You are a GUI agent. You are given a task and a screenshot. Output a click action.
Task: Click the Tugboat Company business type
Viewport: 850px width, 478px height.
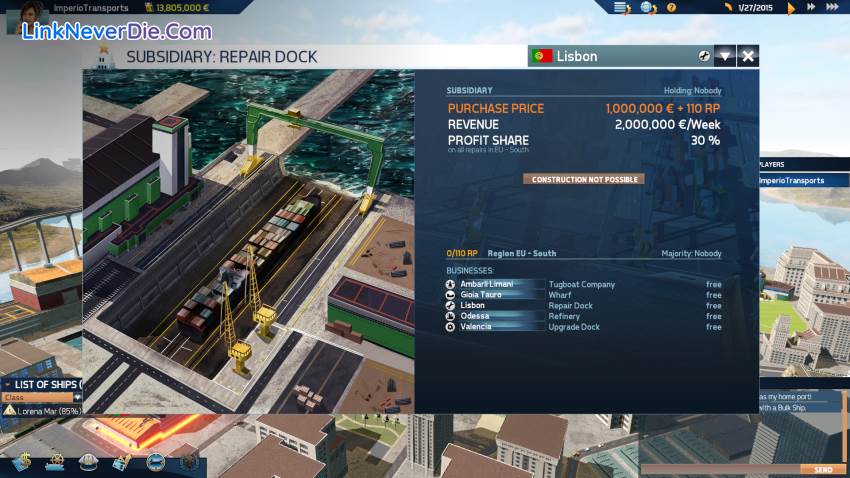click(581, 284)
